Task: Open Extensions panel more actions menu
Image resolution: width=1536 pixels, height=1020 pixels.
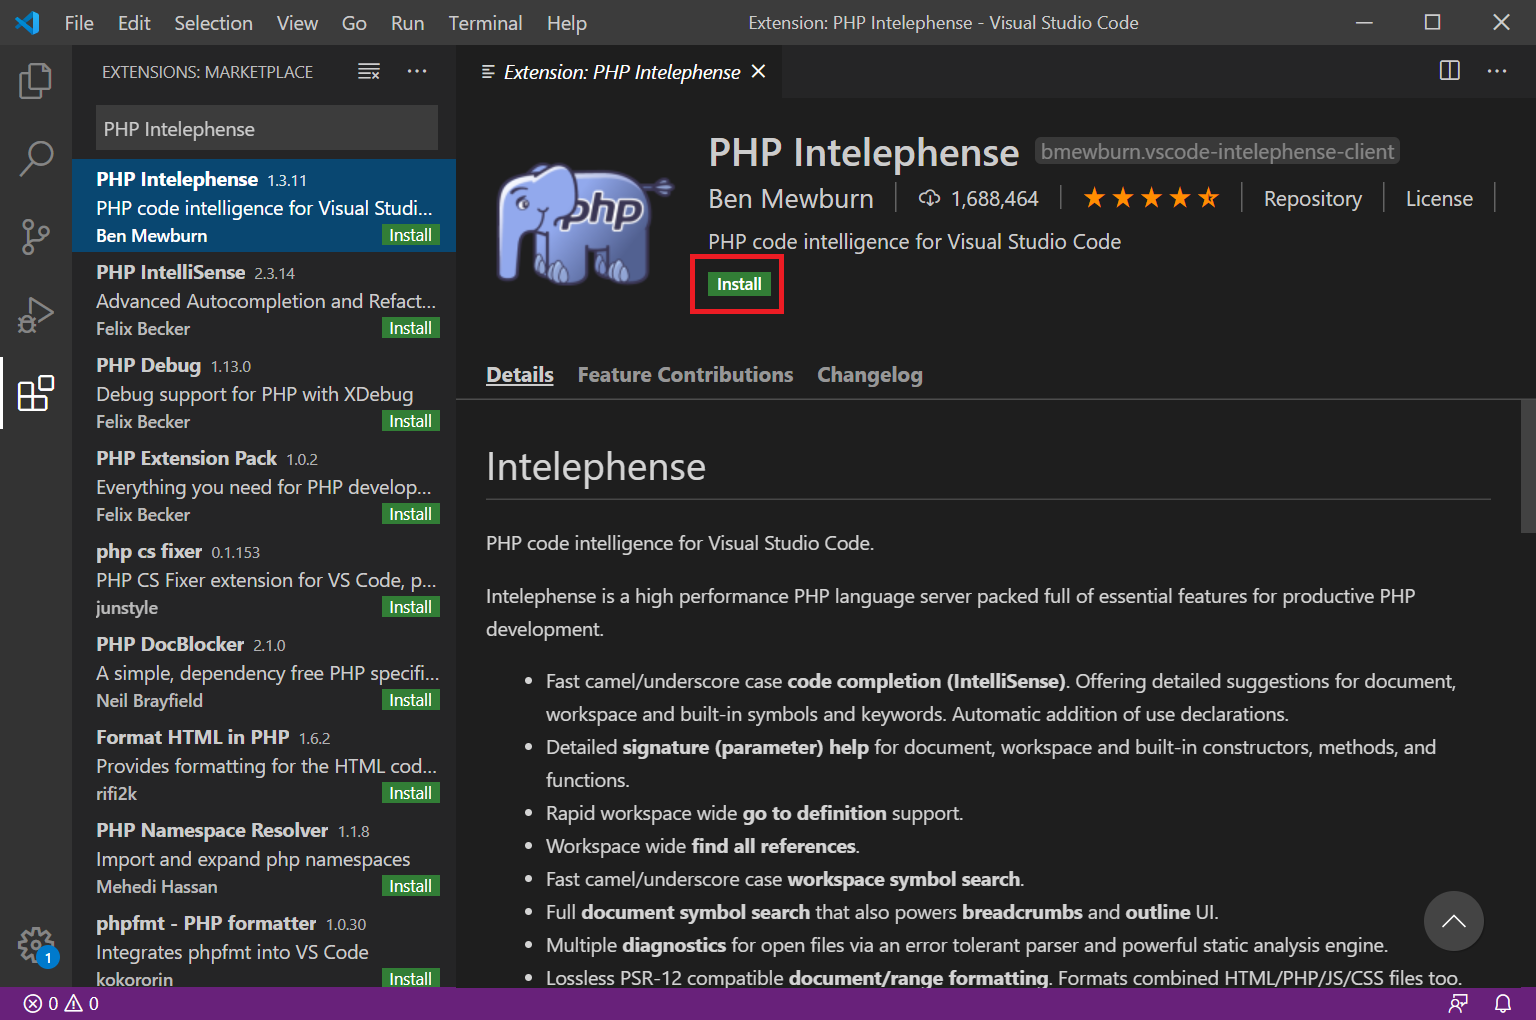Action: click(x=417, y=71)
